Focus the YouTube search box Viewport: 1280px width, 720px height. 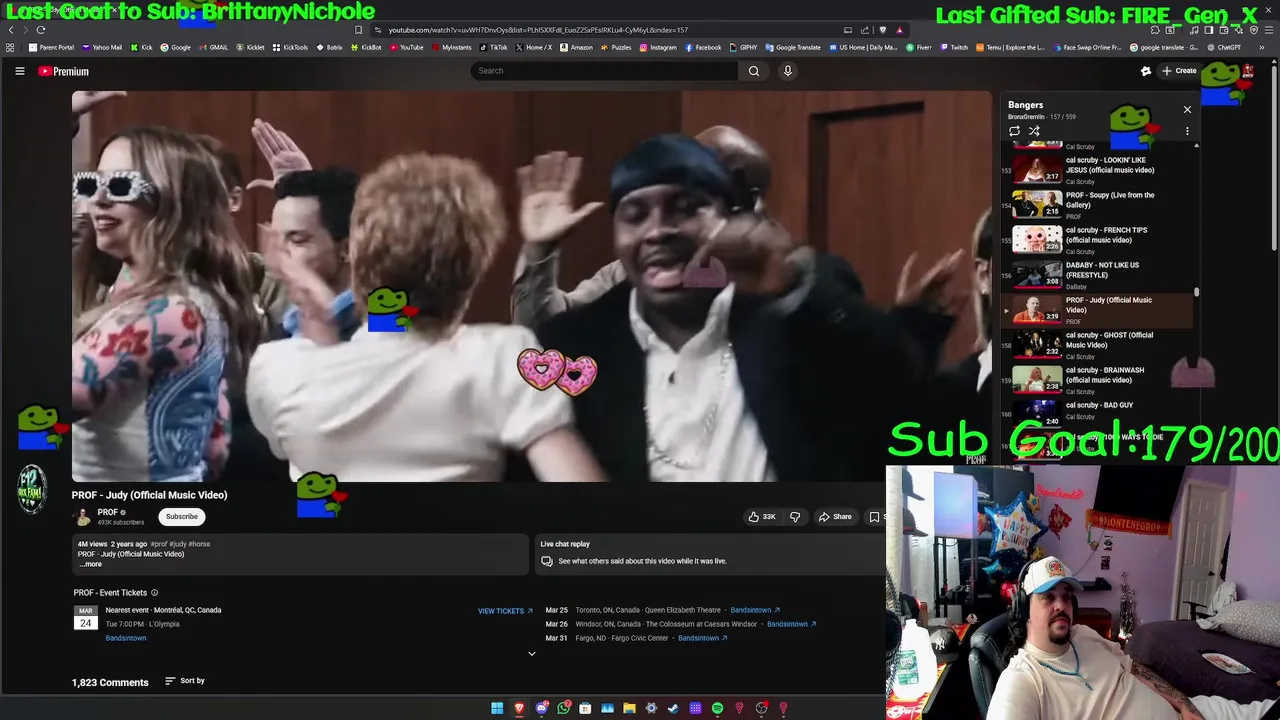(x=604, y=71)
